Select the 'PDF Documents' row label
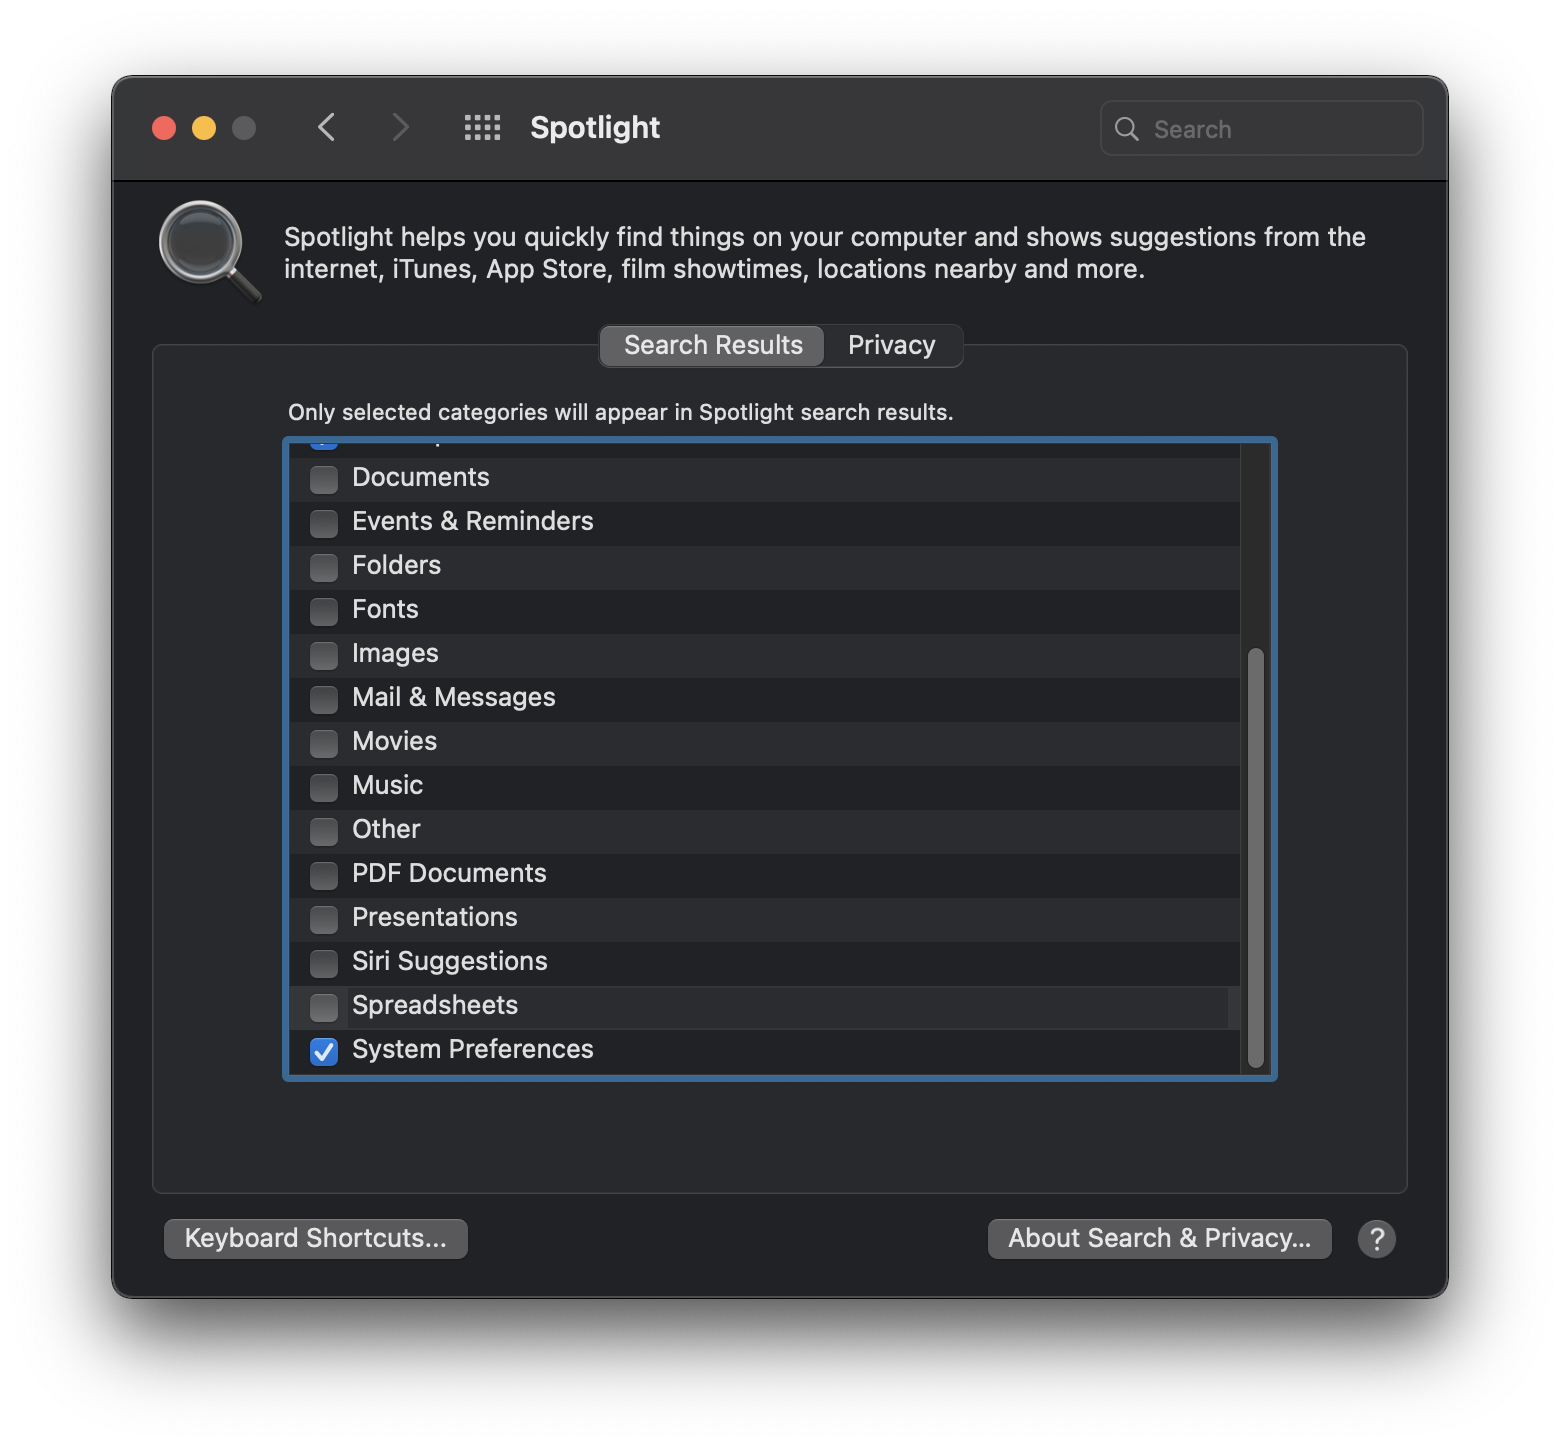The width and height of the screenshot is (1560, 1446). [x=449, y=874]
